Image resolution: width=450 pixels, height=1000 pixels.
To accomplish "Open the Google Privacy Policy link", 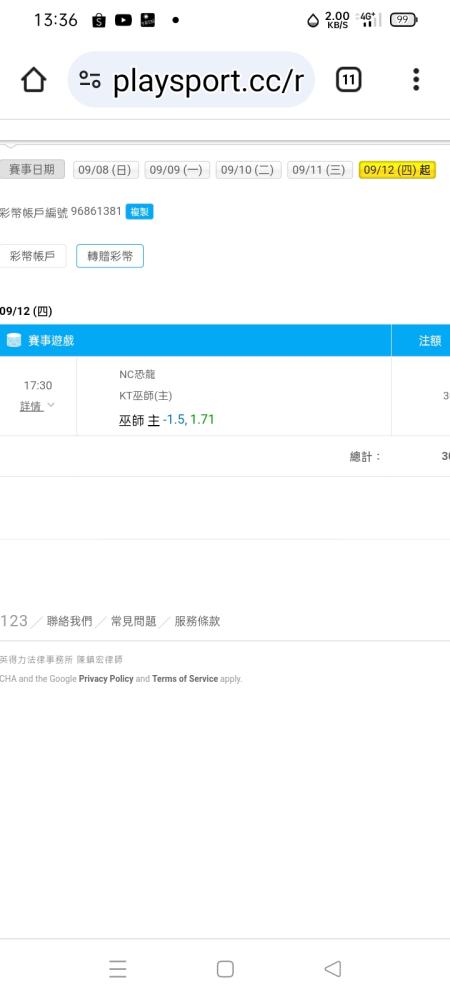I will click(x=106, y=679).
